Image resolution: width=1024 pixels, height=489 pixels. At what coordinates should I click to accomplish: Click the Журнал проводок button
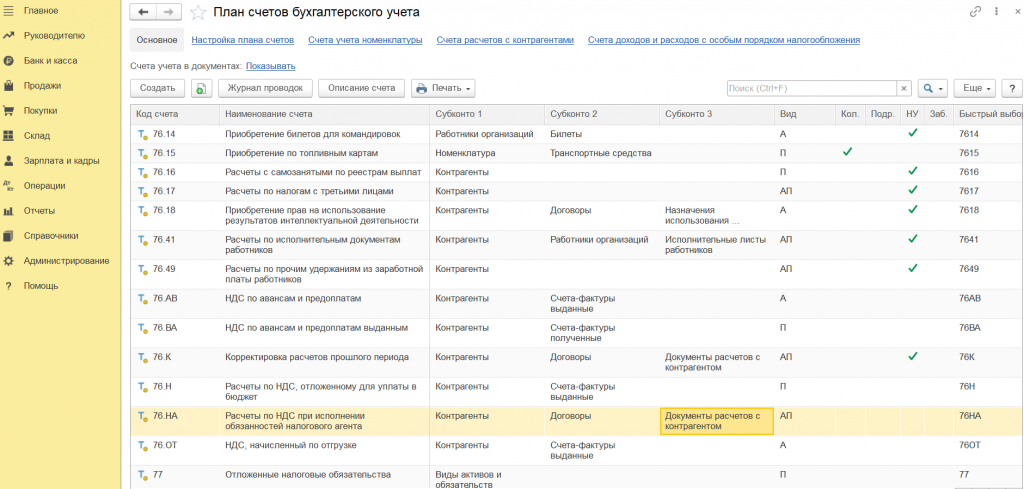pyautogui.click(x=265, y=89)
